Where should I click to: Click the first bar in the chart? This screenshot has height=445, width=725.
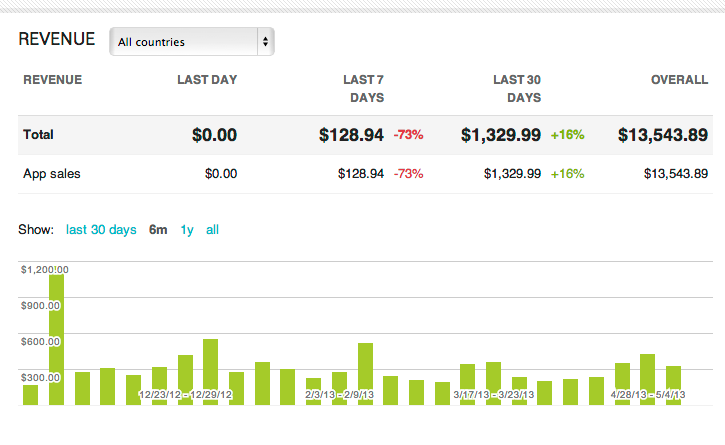coord(30,394)
